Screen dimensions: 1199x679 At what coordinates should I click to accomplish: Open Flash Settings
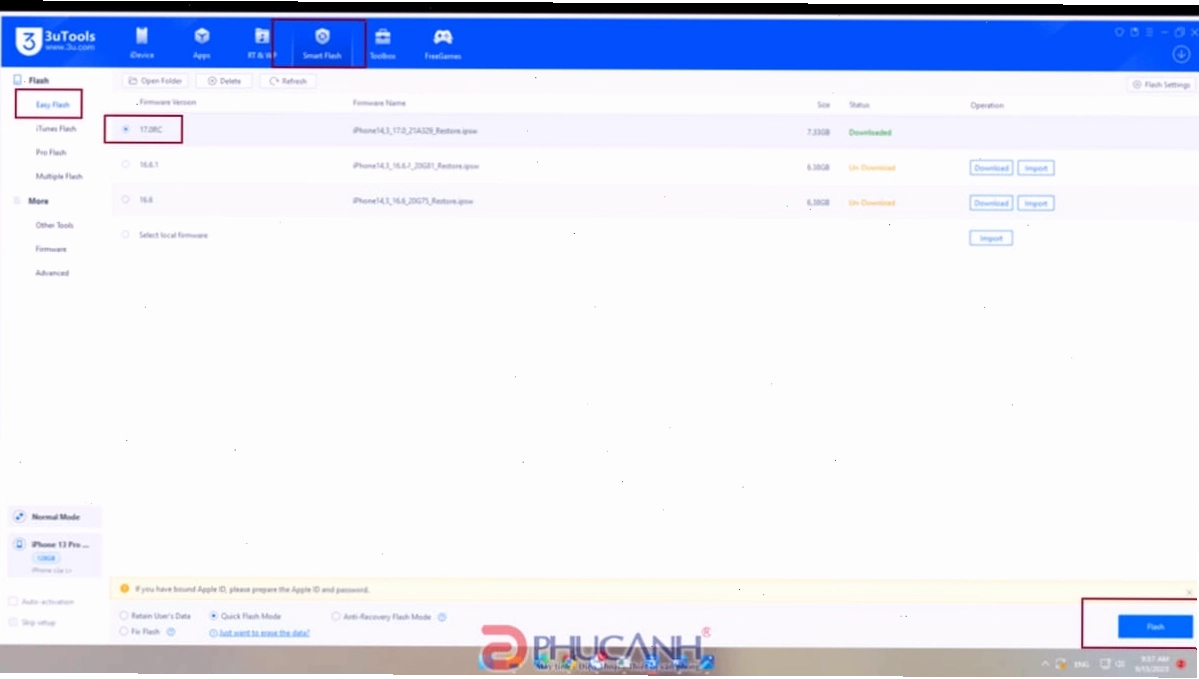[1161, 84]
